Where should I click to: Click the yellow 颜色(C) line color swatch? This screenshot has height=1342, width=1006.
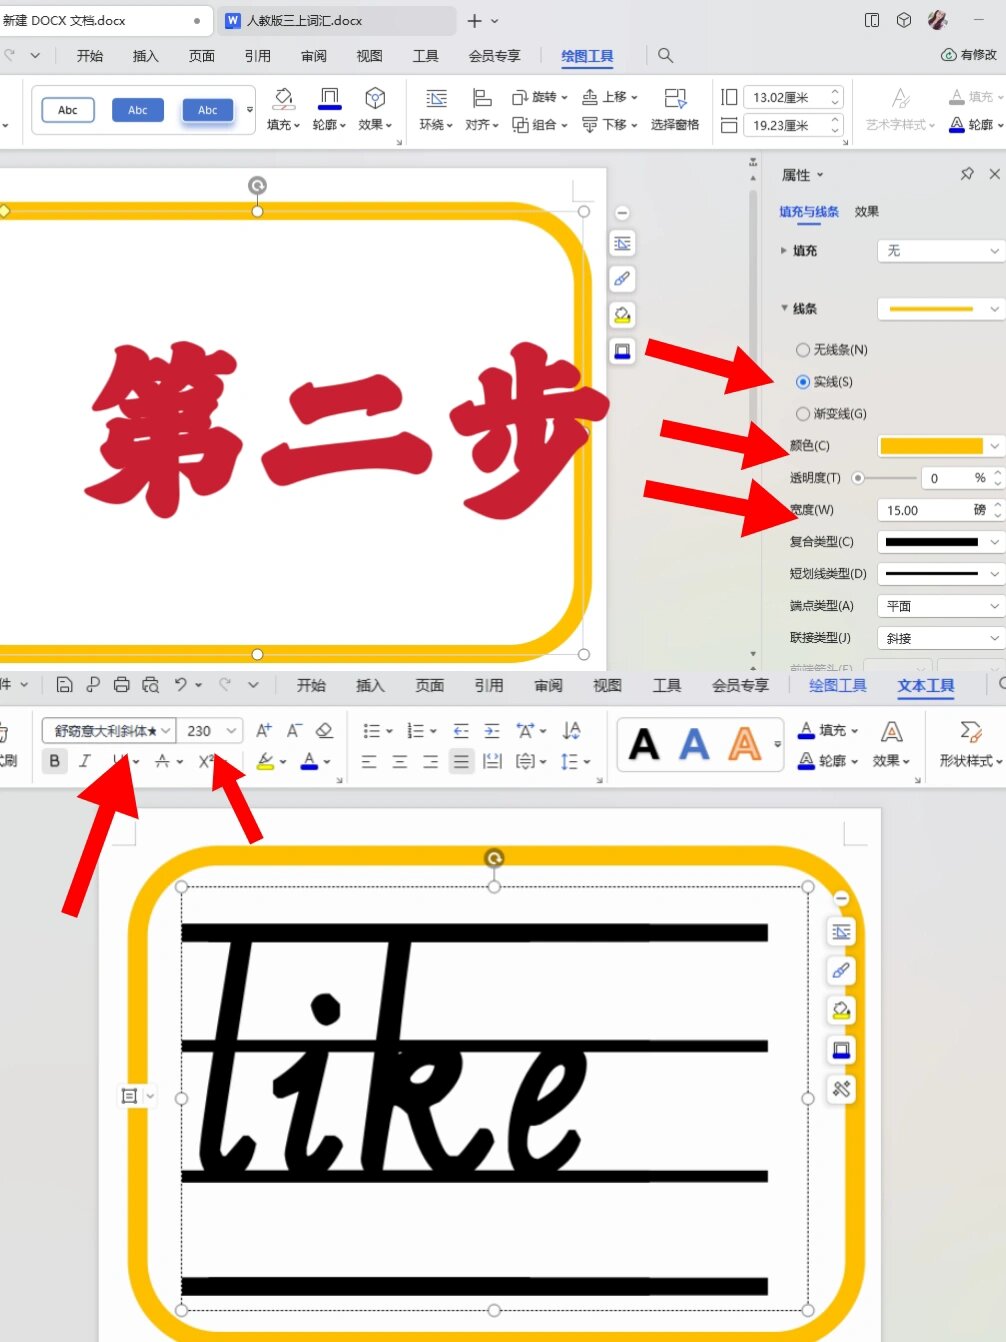[x=931, y=446]
